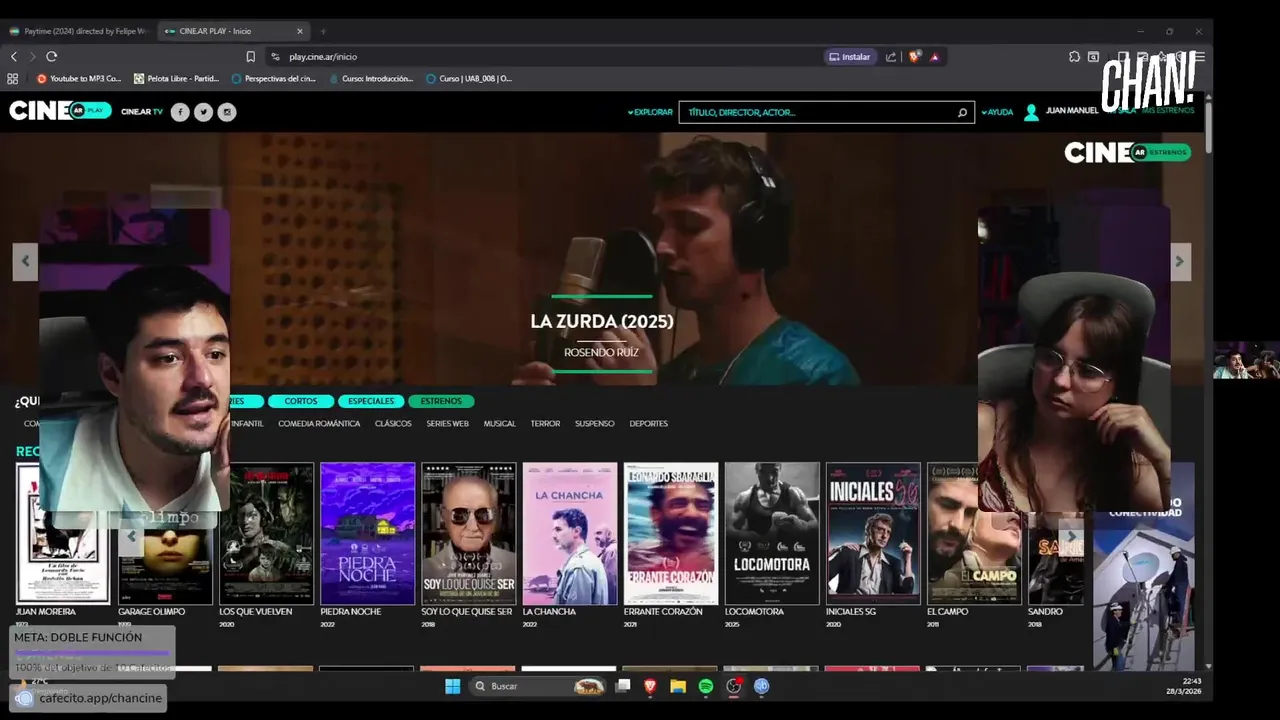Click the Brave rewards triangle icon
This screenshot has width=1280, height=720.
[935, 57]
